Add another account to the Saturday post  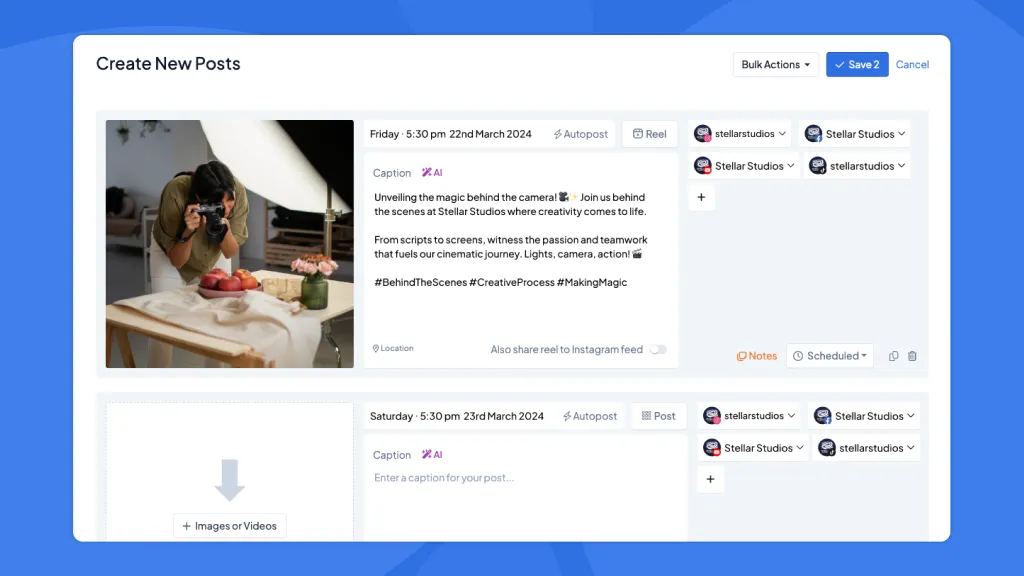(x=710, y=479)
